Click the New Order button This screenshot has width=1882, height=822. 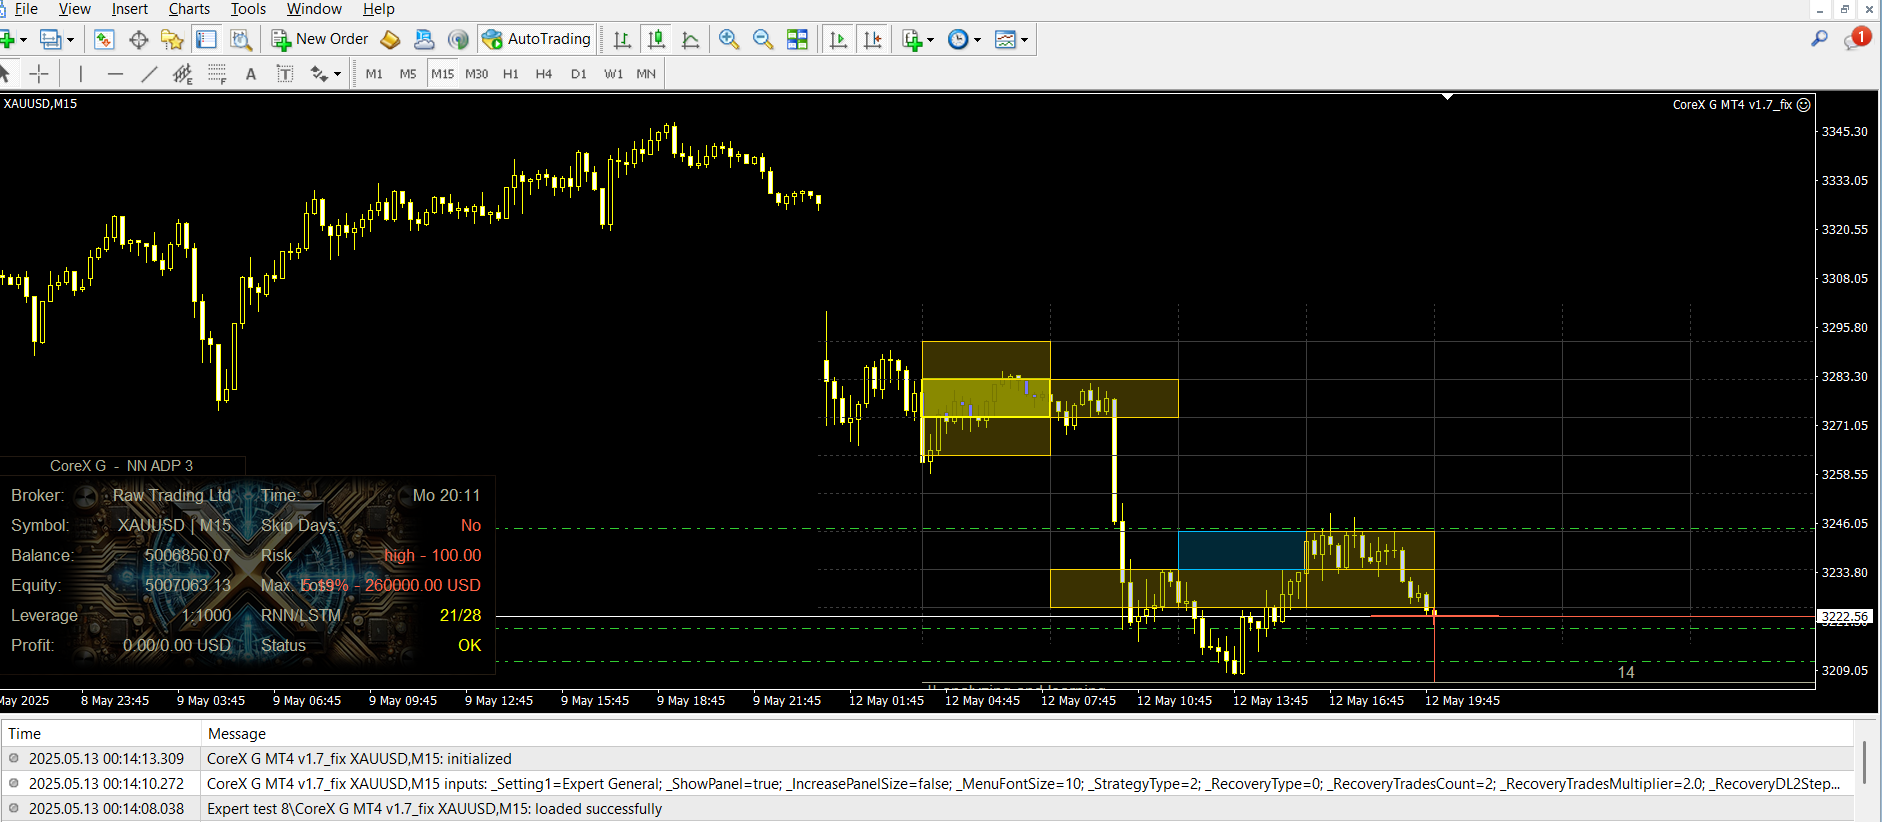[320, 39]
